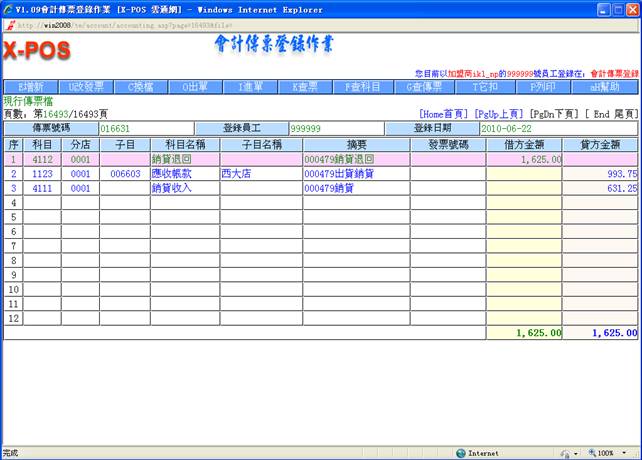This screenshot has height=460, width=642.
Task: Go to Home首頁 first page link
Action: [x=444, y=114]
